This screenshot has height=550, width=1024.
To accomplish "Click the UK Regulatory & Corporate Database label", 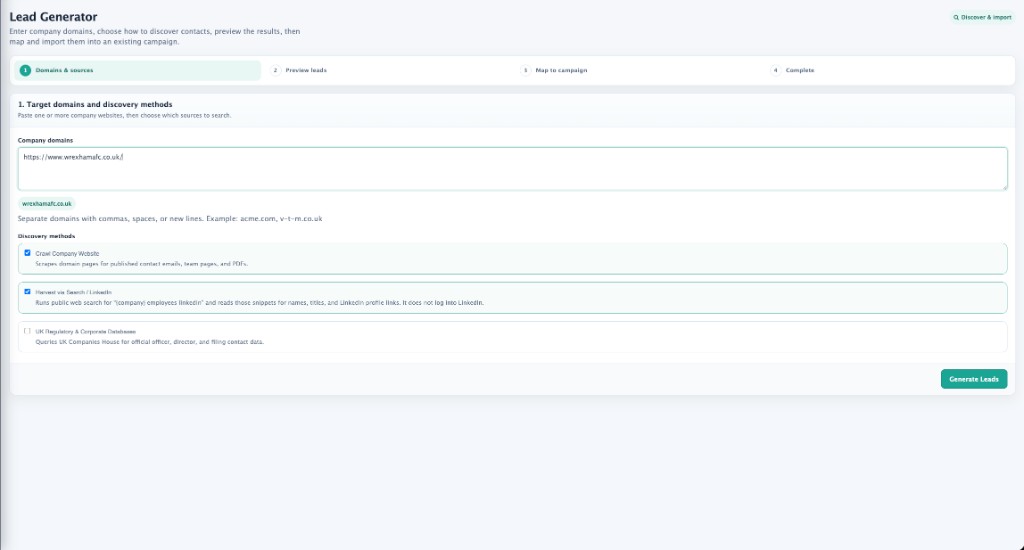I will click(86, 332).
